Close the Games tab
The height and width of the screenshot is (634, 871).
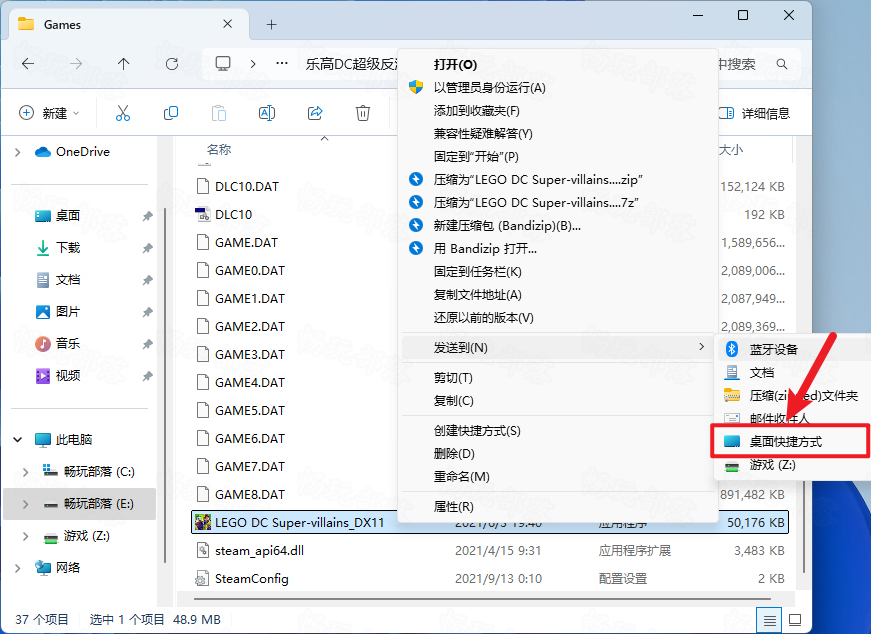pyautogui.click(x=228, y=24)
